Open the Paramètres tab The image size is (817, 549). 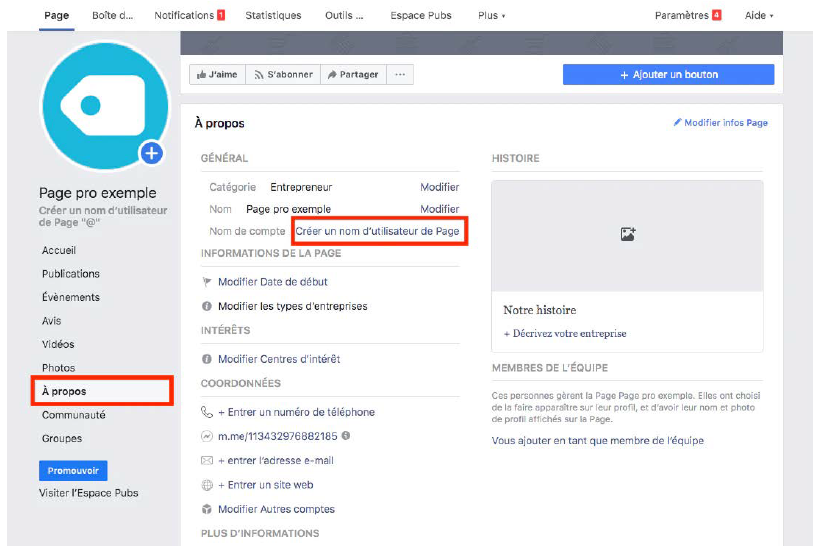point(688,16)
